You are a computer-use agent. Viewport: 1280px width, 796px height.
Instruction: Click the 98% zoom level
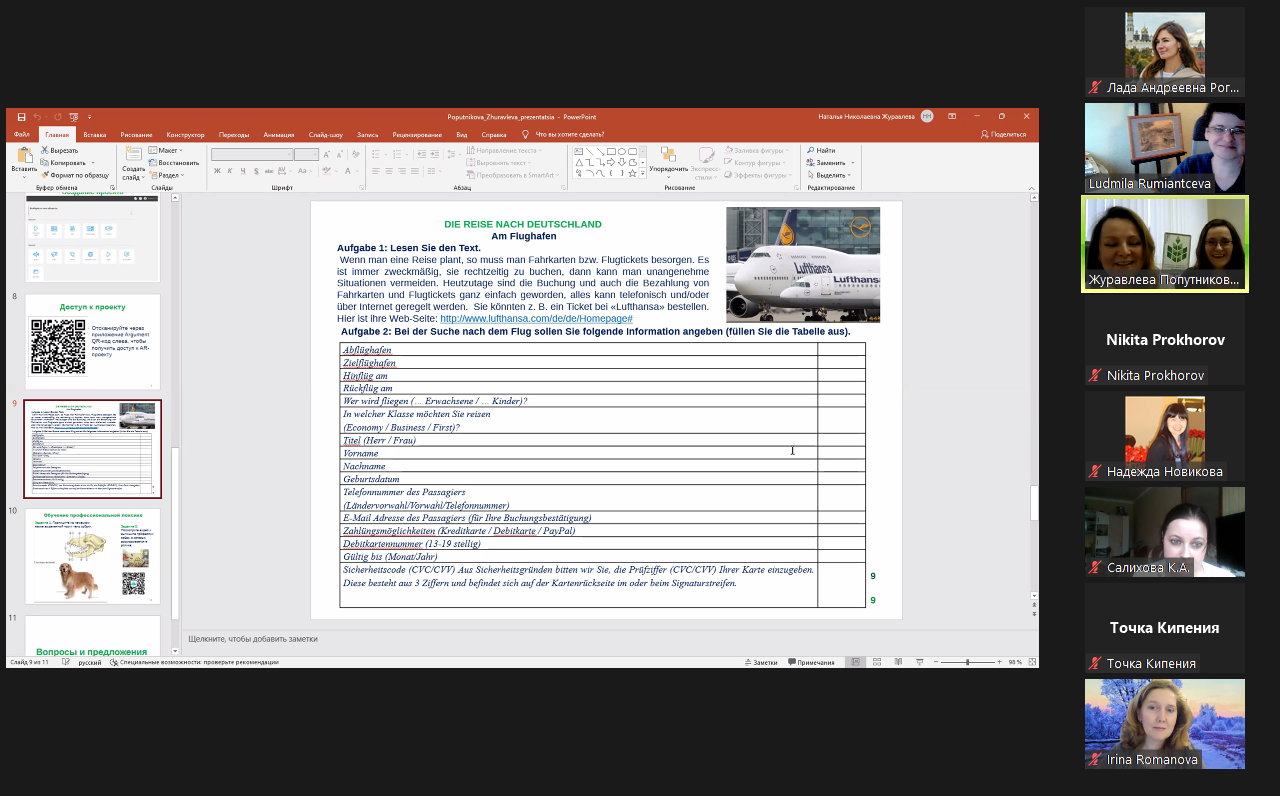(1014, 662)
